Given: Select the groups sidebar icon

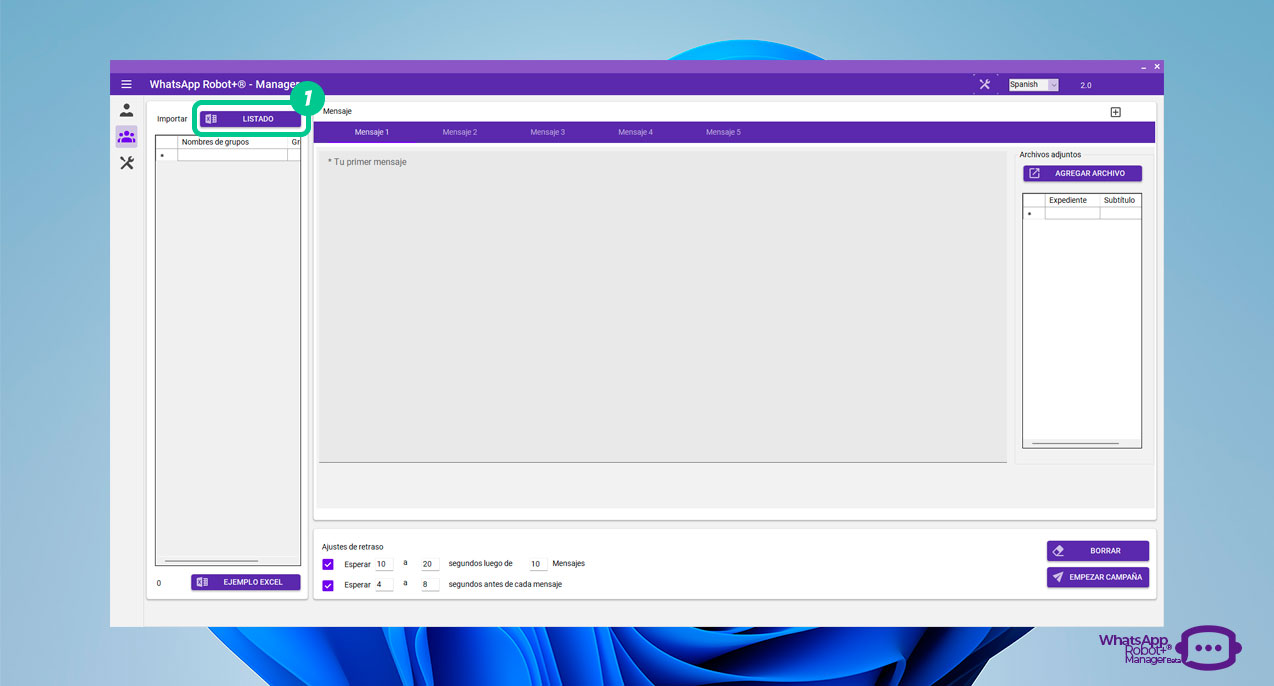Looking at the screenshot, I should (x=126, y=137).
